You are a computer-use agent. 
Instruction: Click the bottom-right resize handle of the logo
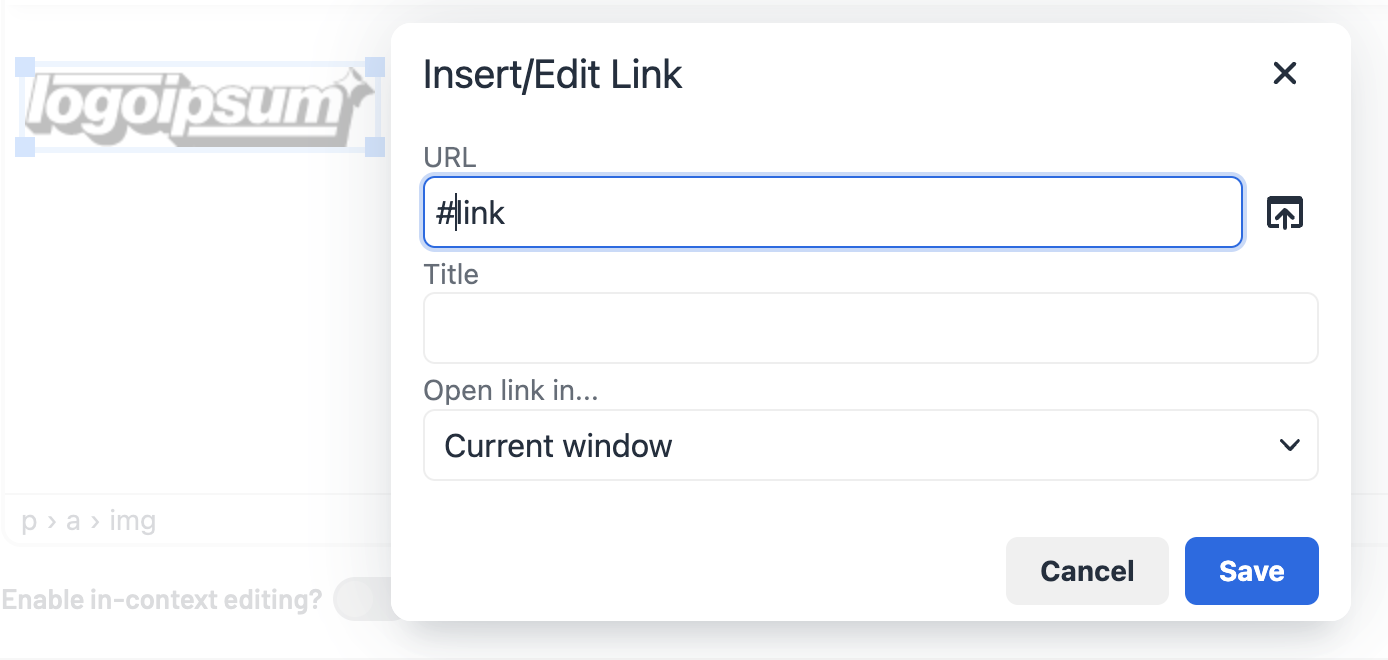pos(374,147)
